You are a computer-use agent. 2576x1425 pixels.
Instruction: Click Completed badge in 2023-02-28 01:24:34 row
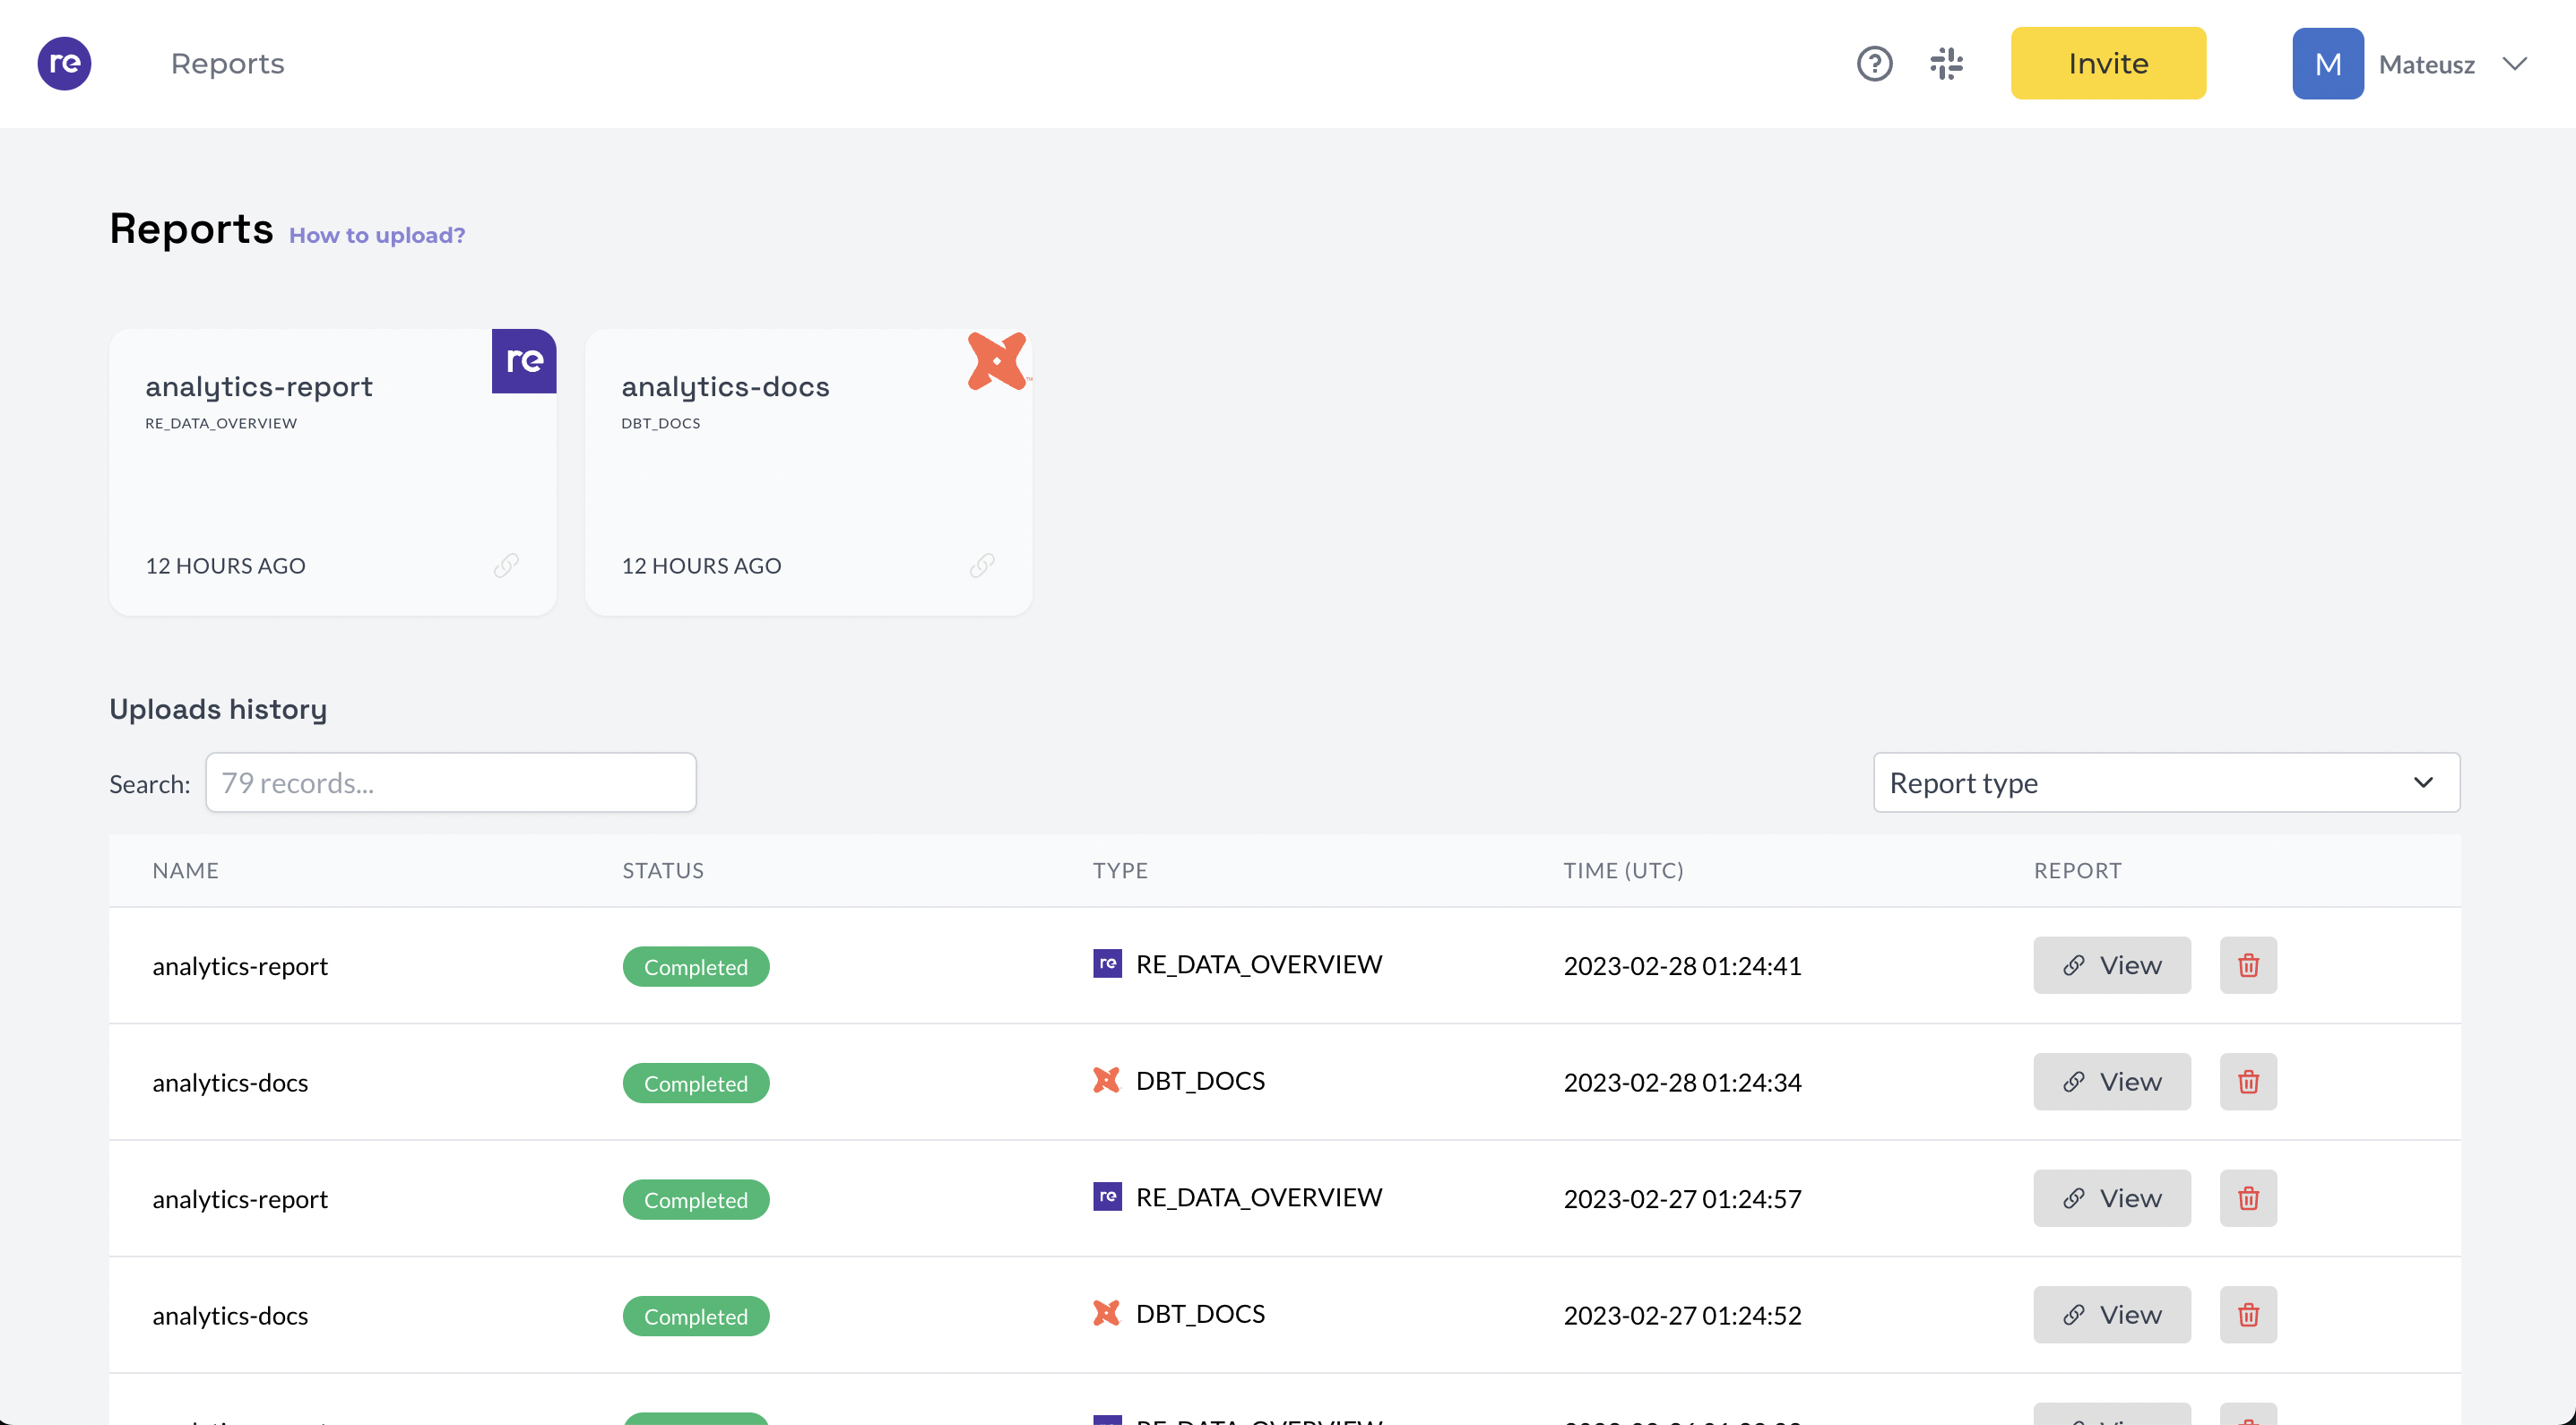point(696,1083)
